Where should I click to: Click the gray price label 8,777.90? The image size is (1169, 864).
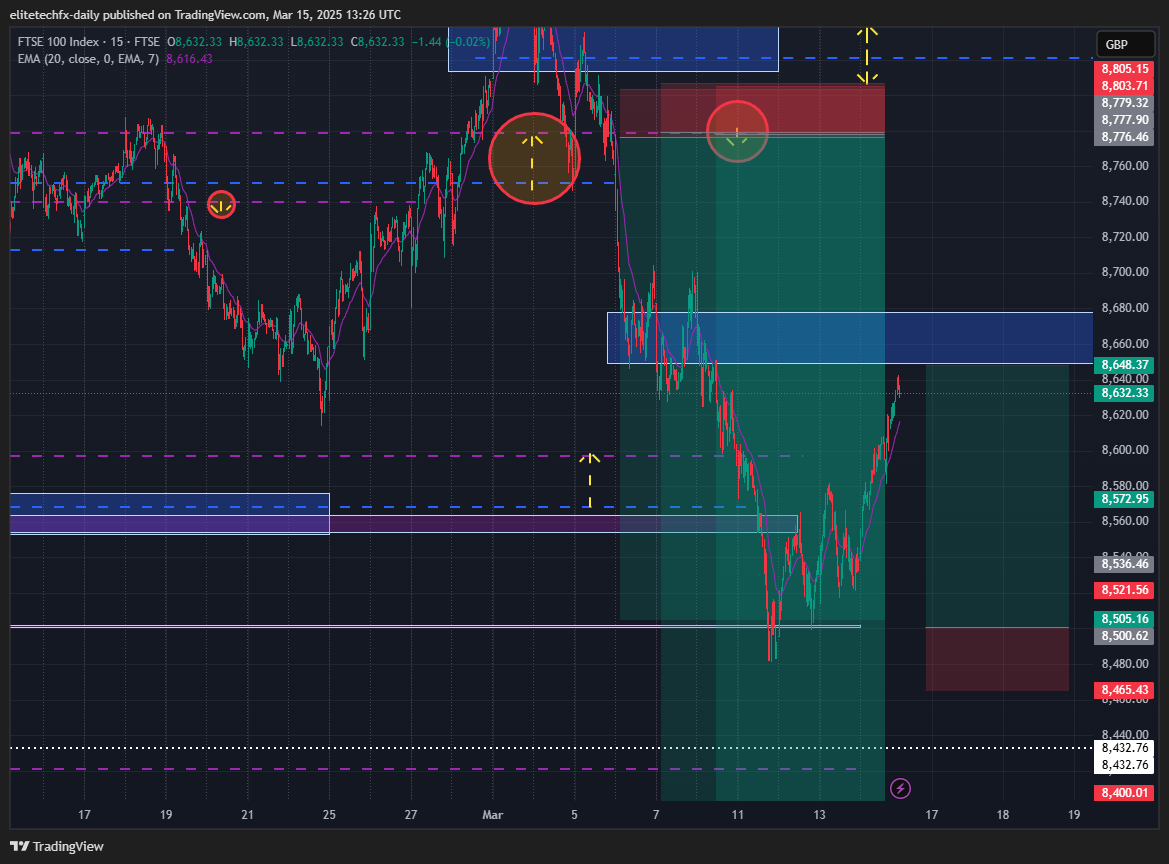1124,120
